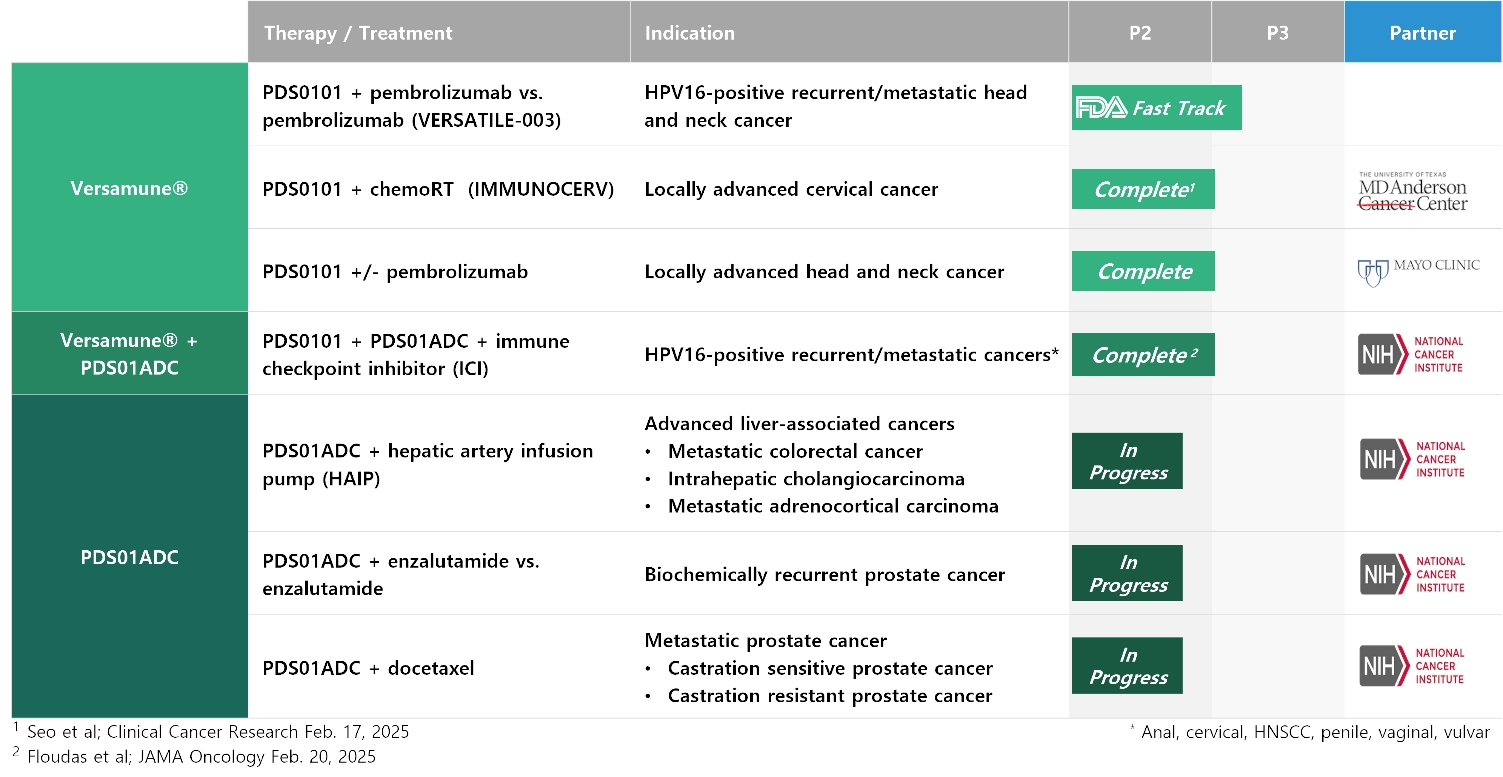Viewport: 1503px width, 777px height.
Task: Select the Indication column header
Action: click(690, 33)
